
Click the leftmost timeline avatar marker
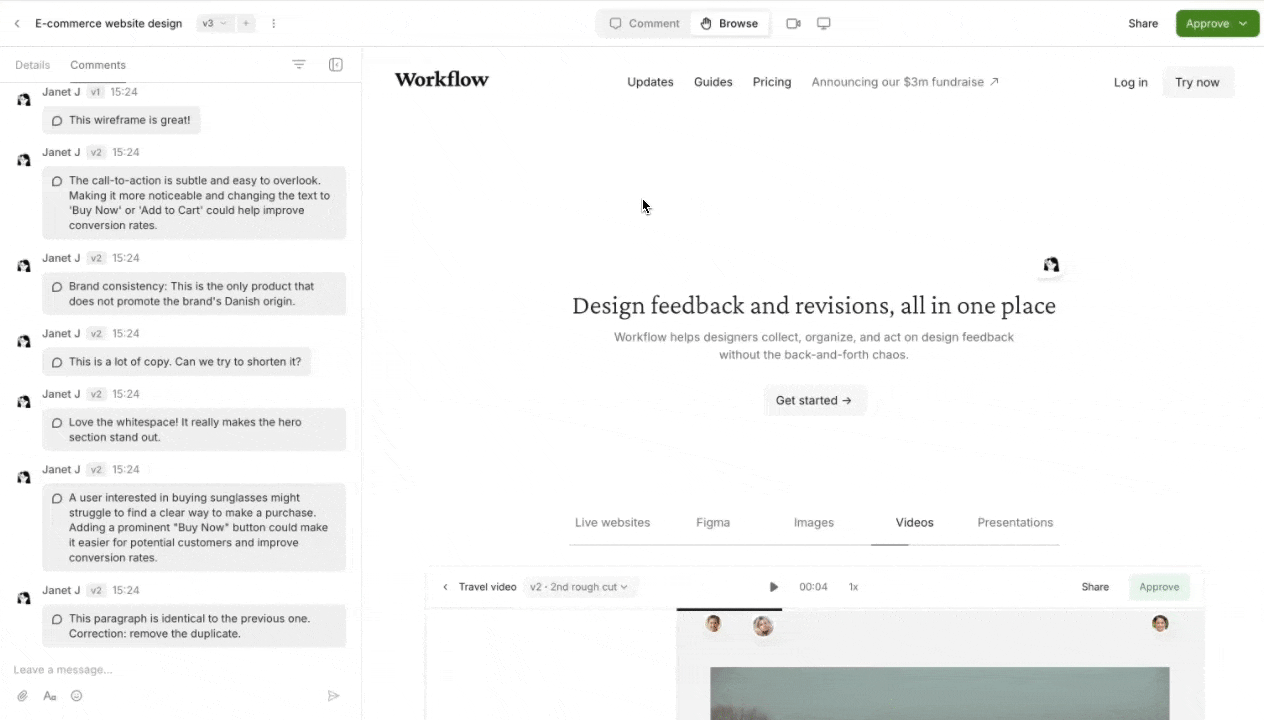point(713,624)
